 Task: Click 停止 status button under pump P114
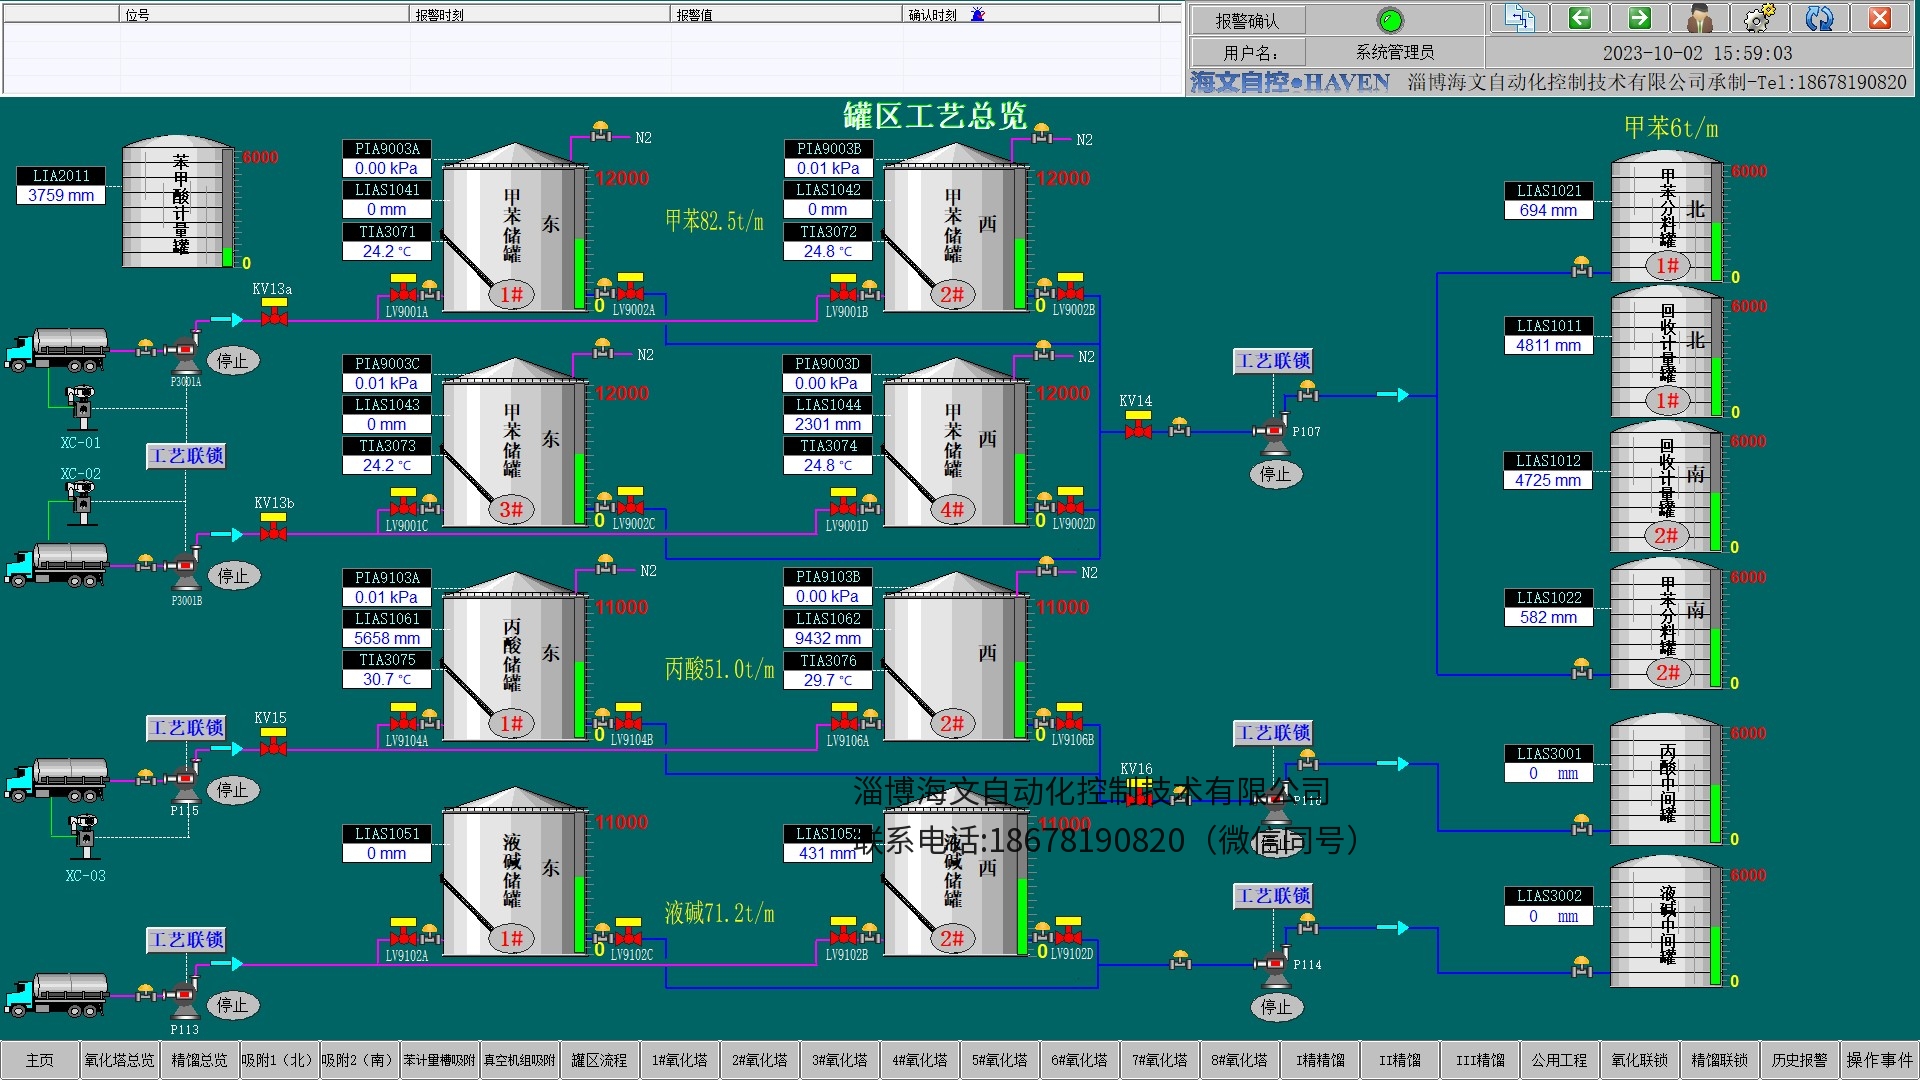(x=1277, y=1007)
